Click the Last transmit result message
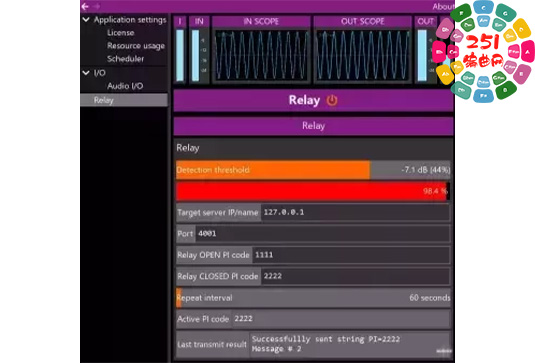 (349, 344)
